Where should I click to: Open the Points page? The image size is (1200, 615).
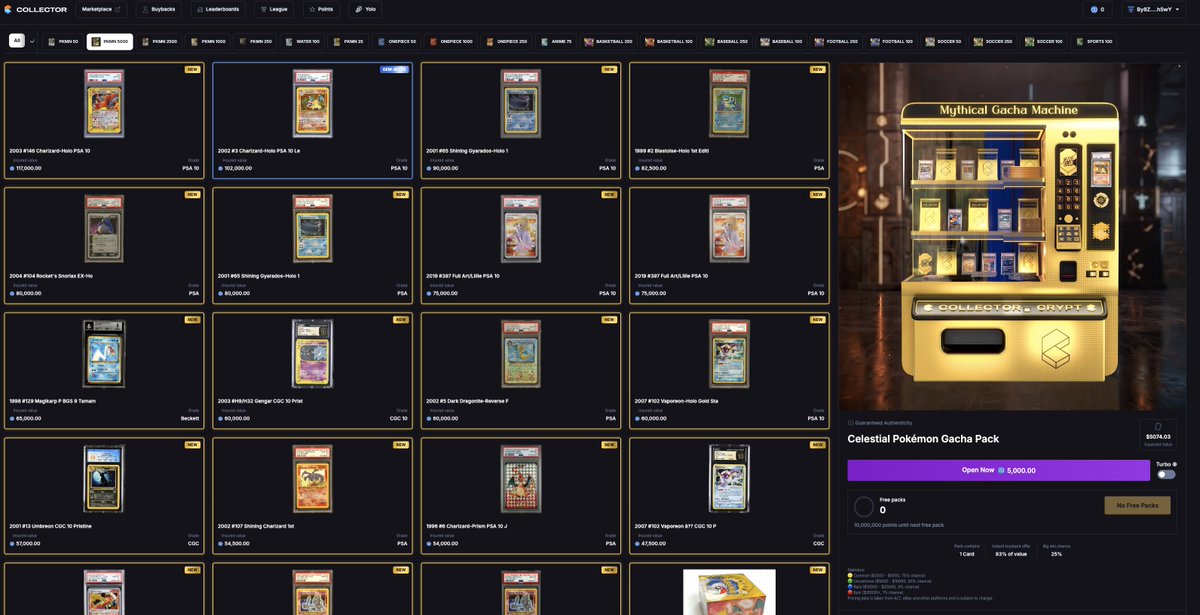click(321, 9)
